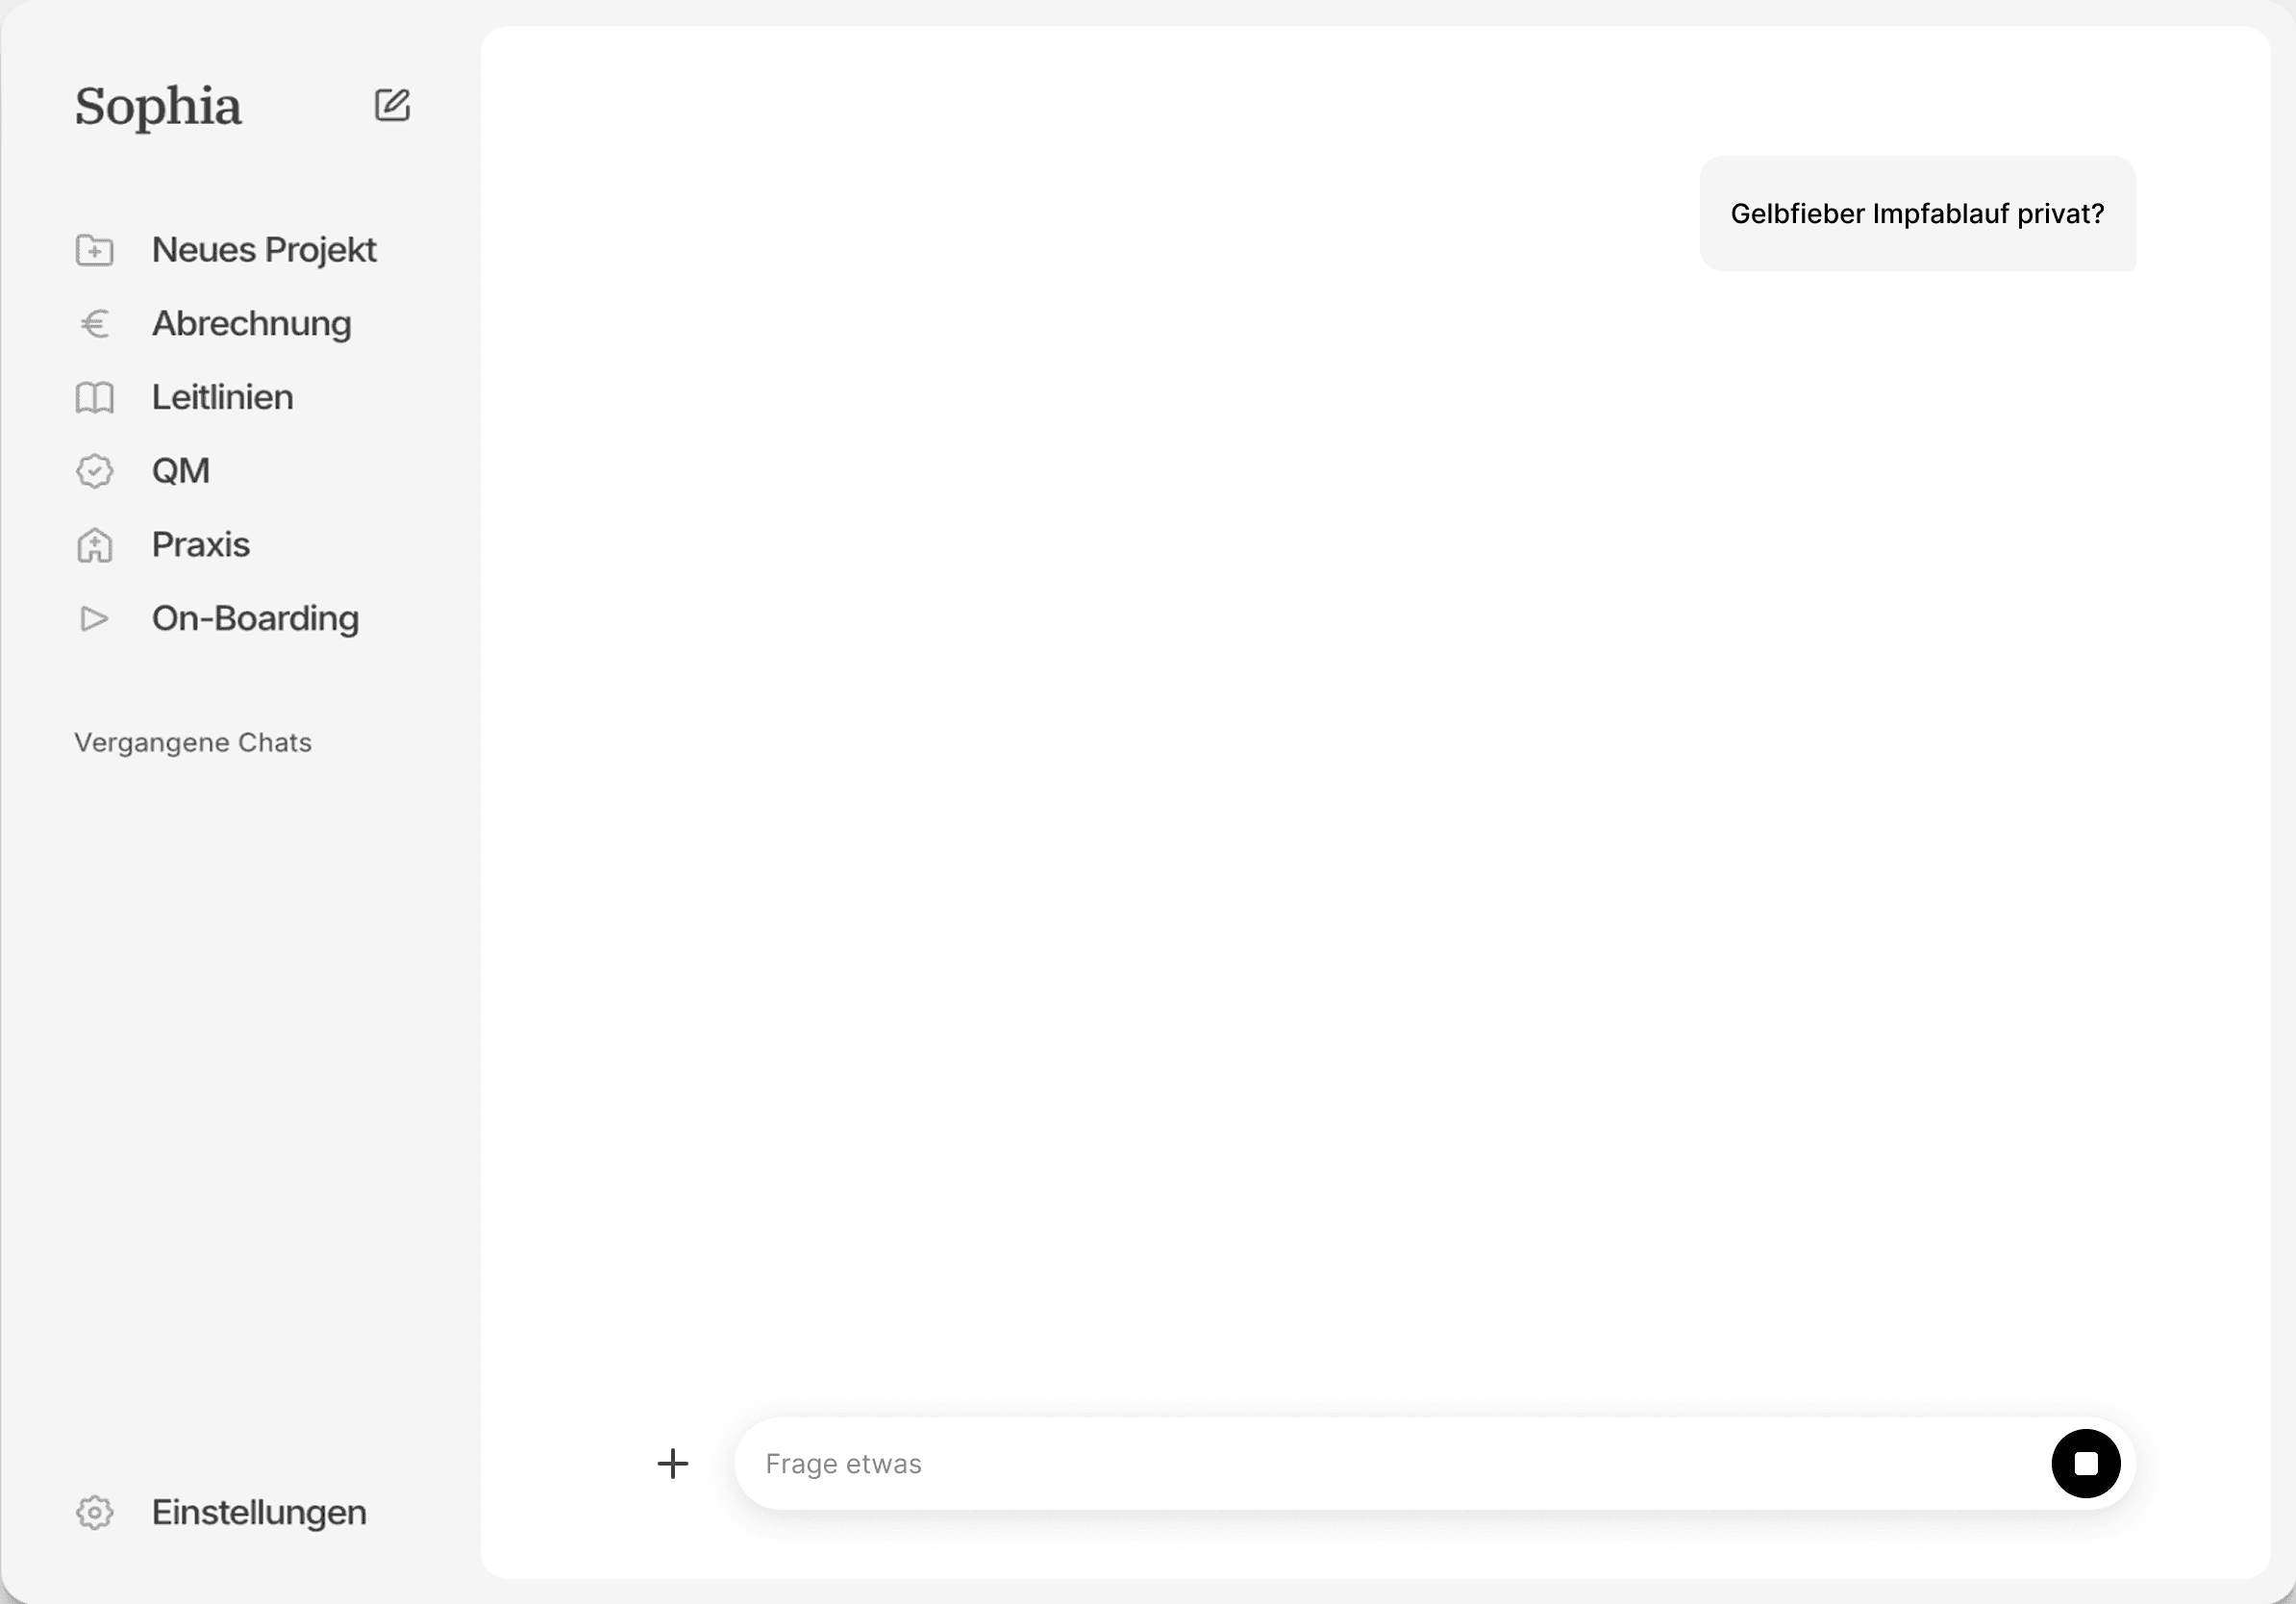Go to Leitlinien in the sidebar

pyautogui.click(x=222, y=398)
